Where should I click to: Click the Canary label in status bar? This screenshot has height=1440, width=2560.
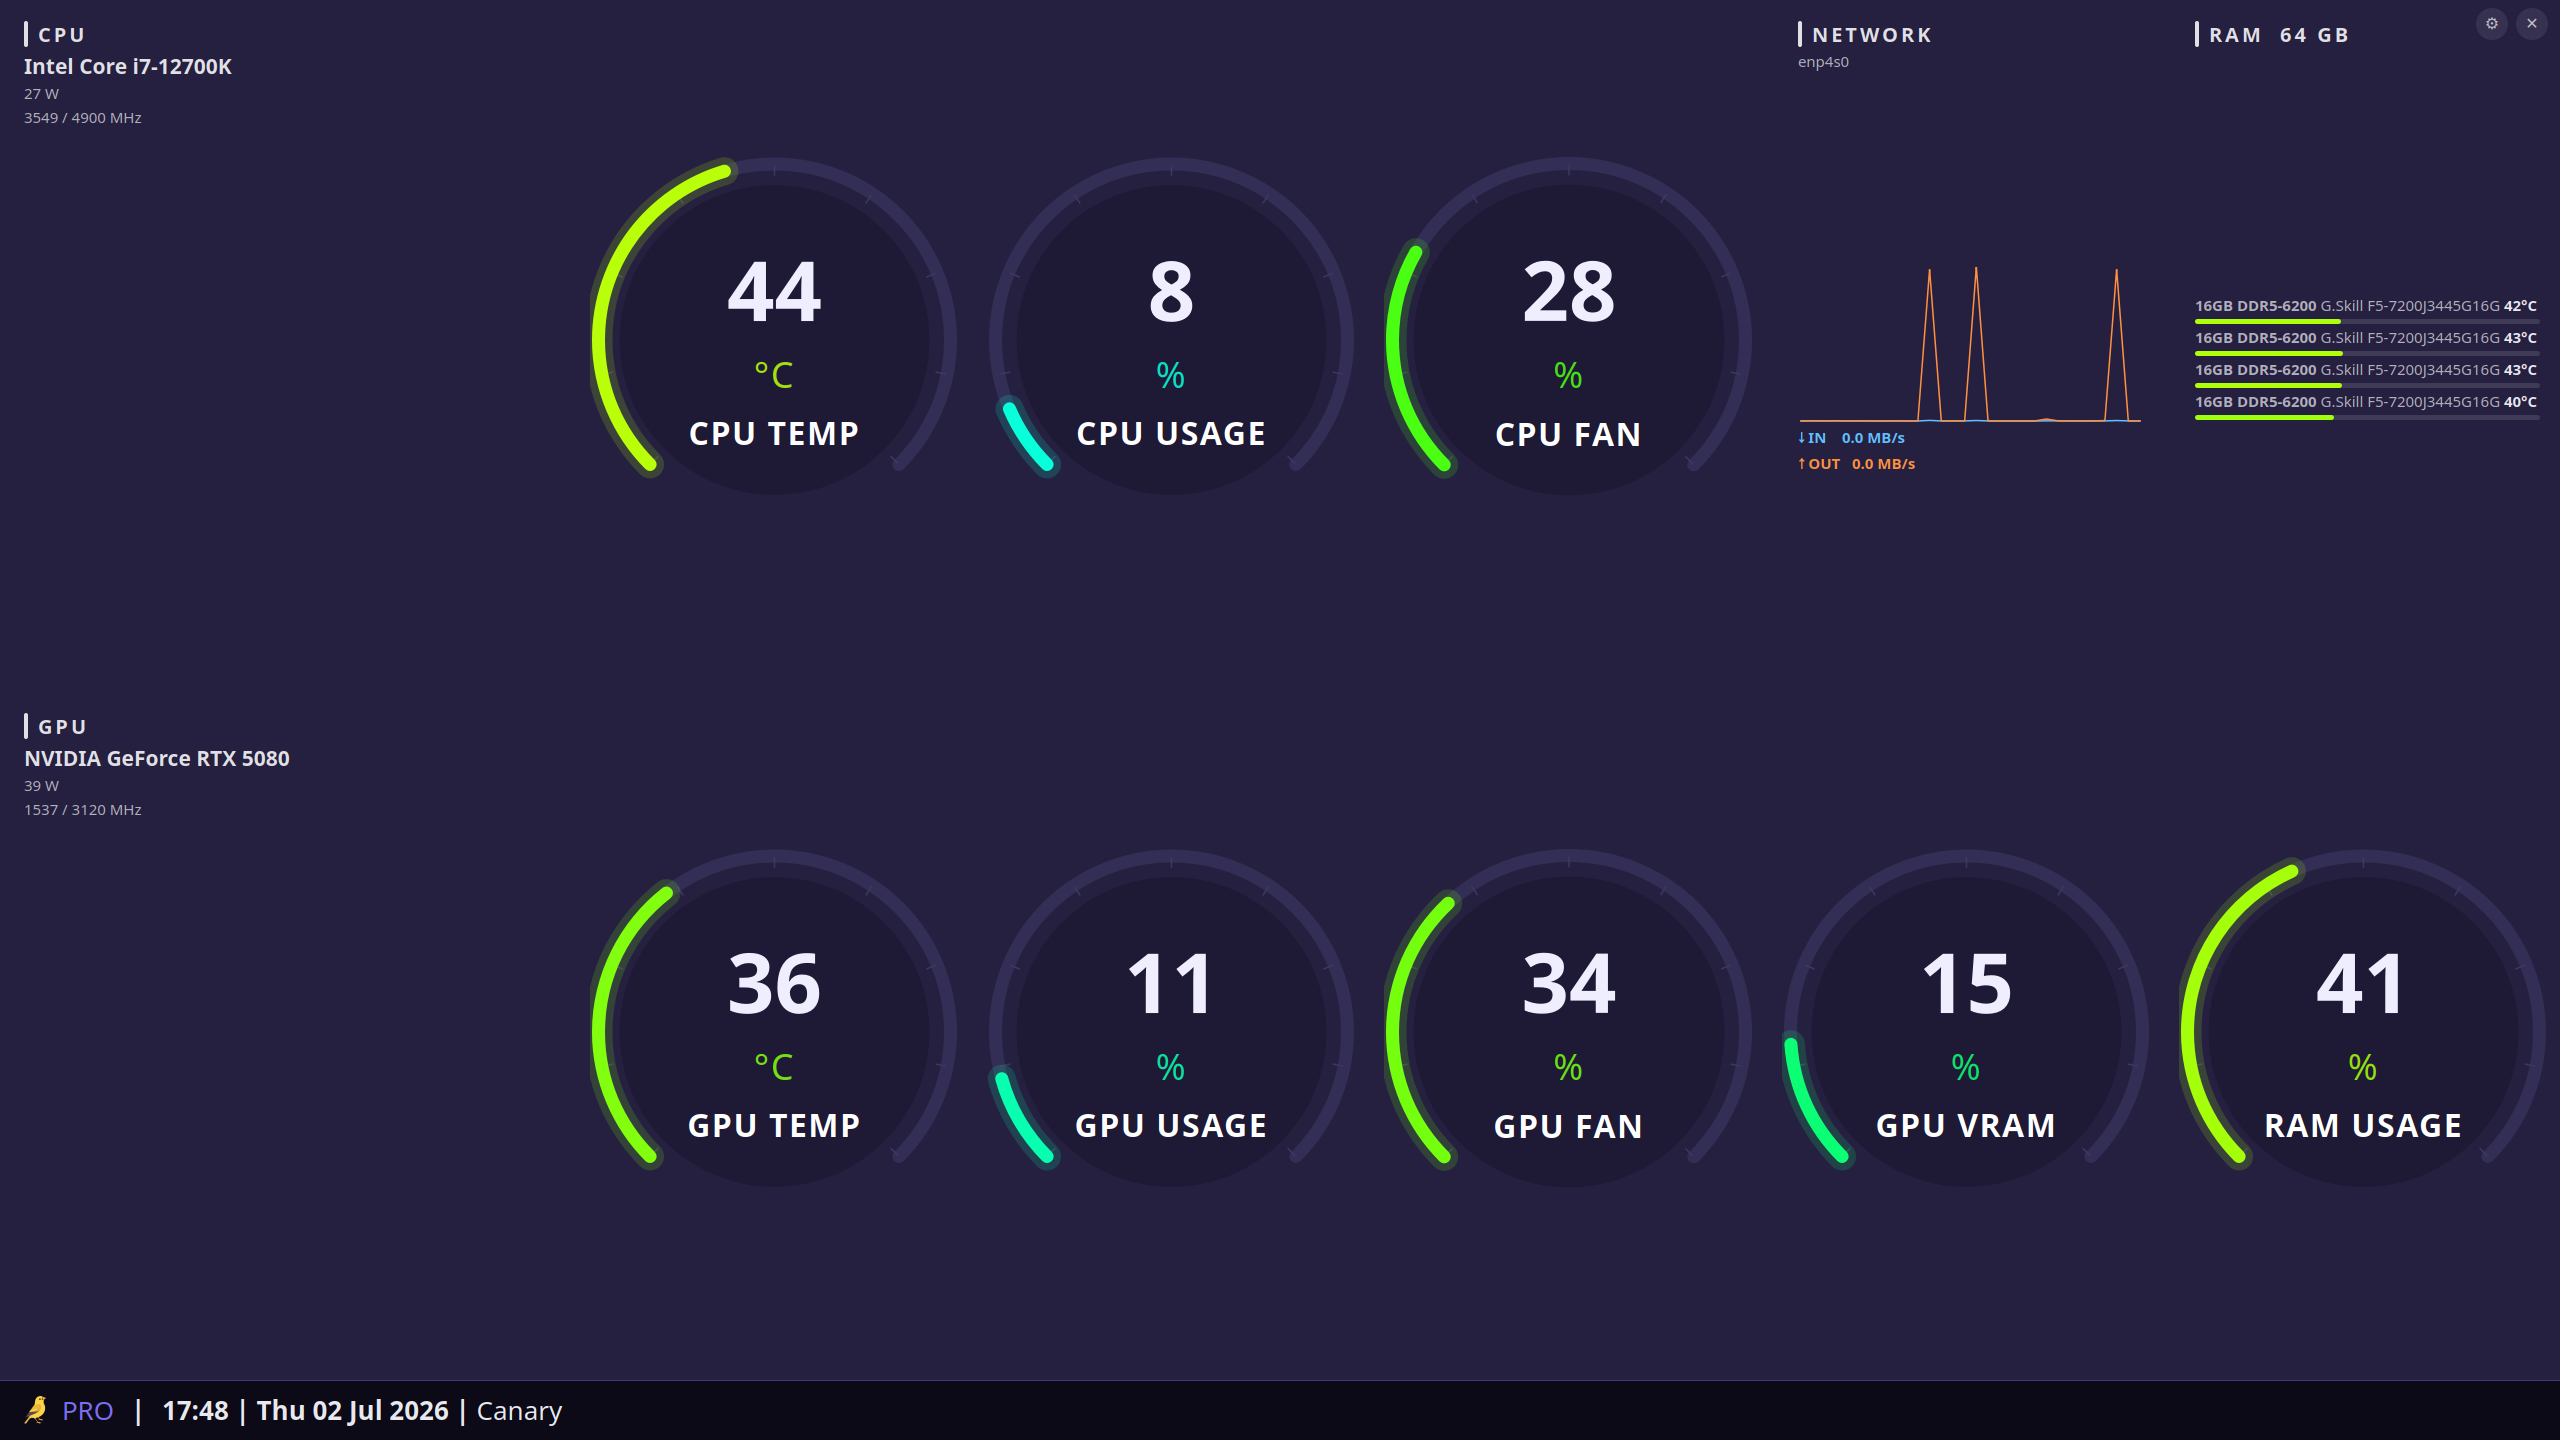pyautogui.click(x=519, y=1412)
